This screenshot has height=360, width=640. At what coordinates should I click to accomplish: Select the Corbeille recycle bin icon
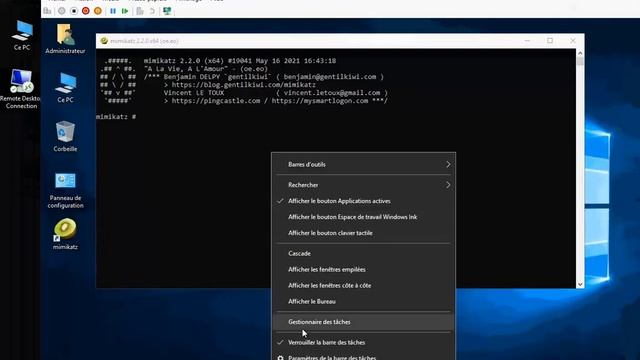65,136
